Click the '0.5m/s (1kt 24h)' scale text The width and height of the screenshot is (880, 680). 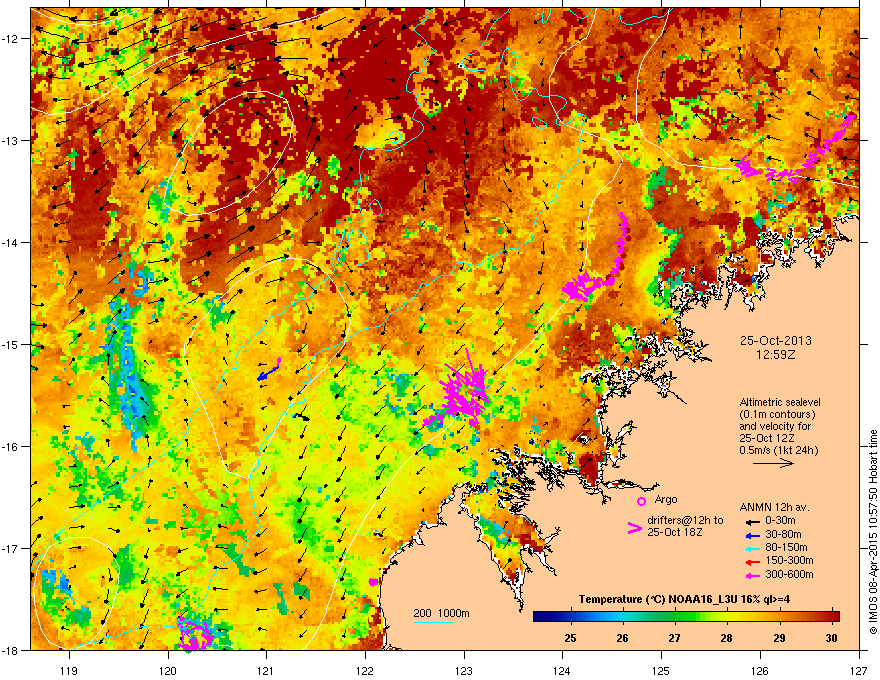point(778,451)
